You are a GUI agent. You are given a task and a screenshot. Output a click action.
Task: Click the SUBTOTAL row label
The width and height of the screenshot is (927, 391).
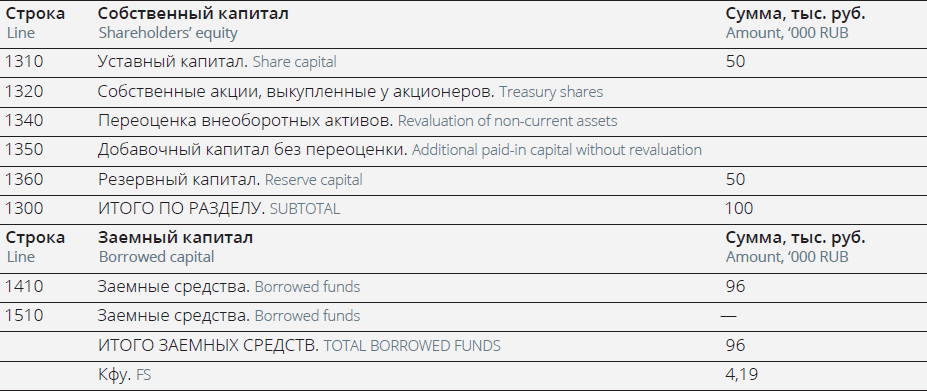coord(219,208)
